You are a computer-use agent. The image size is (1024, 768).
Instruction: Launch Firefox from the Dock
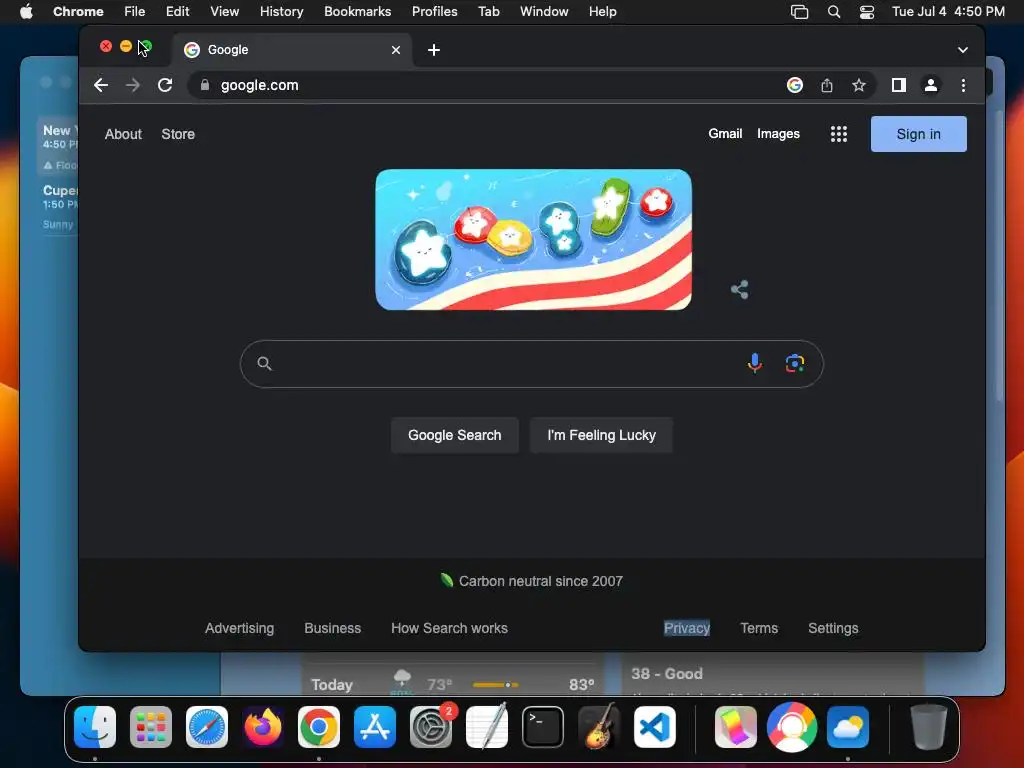coord(263,727)
